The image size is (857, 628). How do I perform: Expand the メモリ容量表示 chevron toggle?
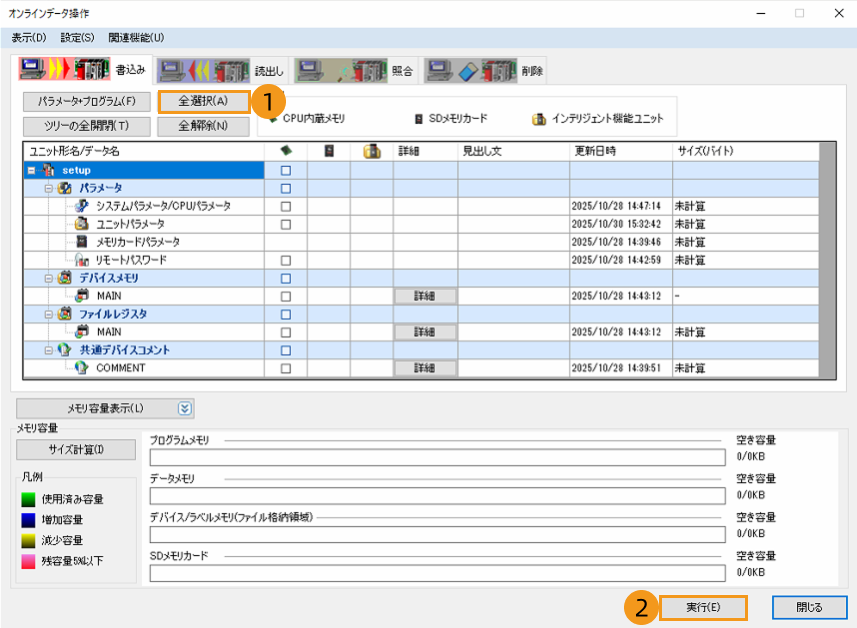point(184,408)
